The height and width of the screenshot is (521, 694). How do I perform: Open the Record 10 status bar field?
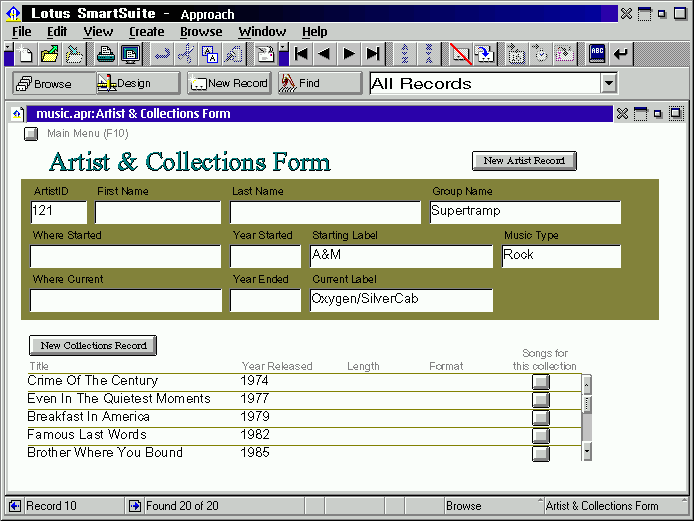pyautogui.click(x=73, y=506)
